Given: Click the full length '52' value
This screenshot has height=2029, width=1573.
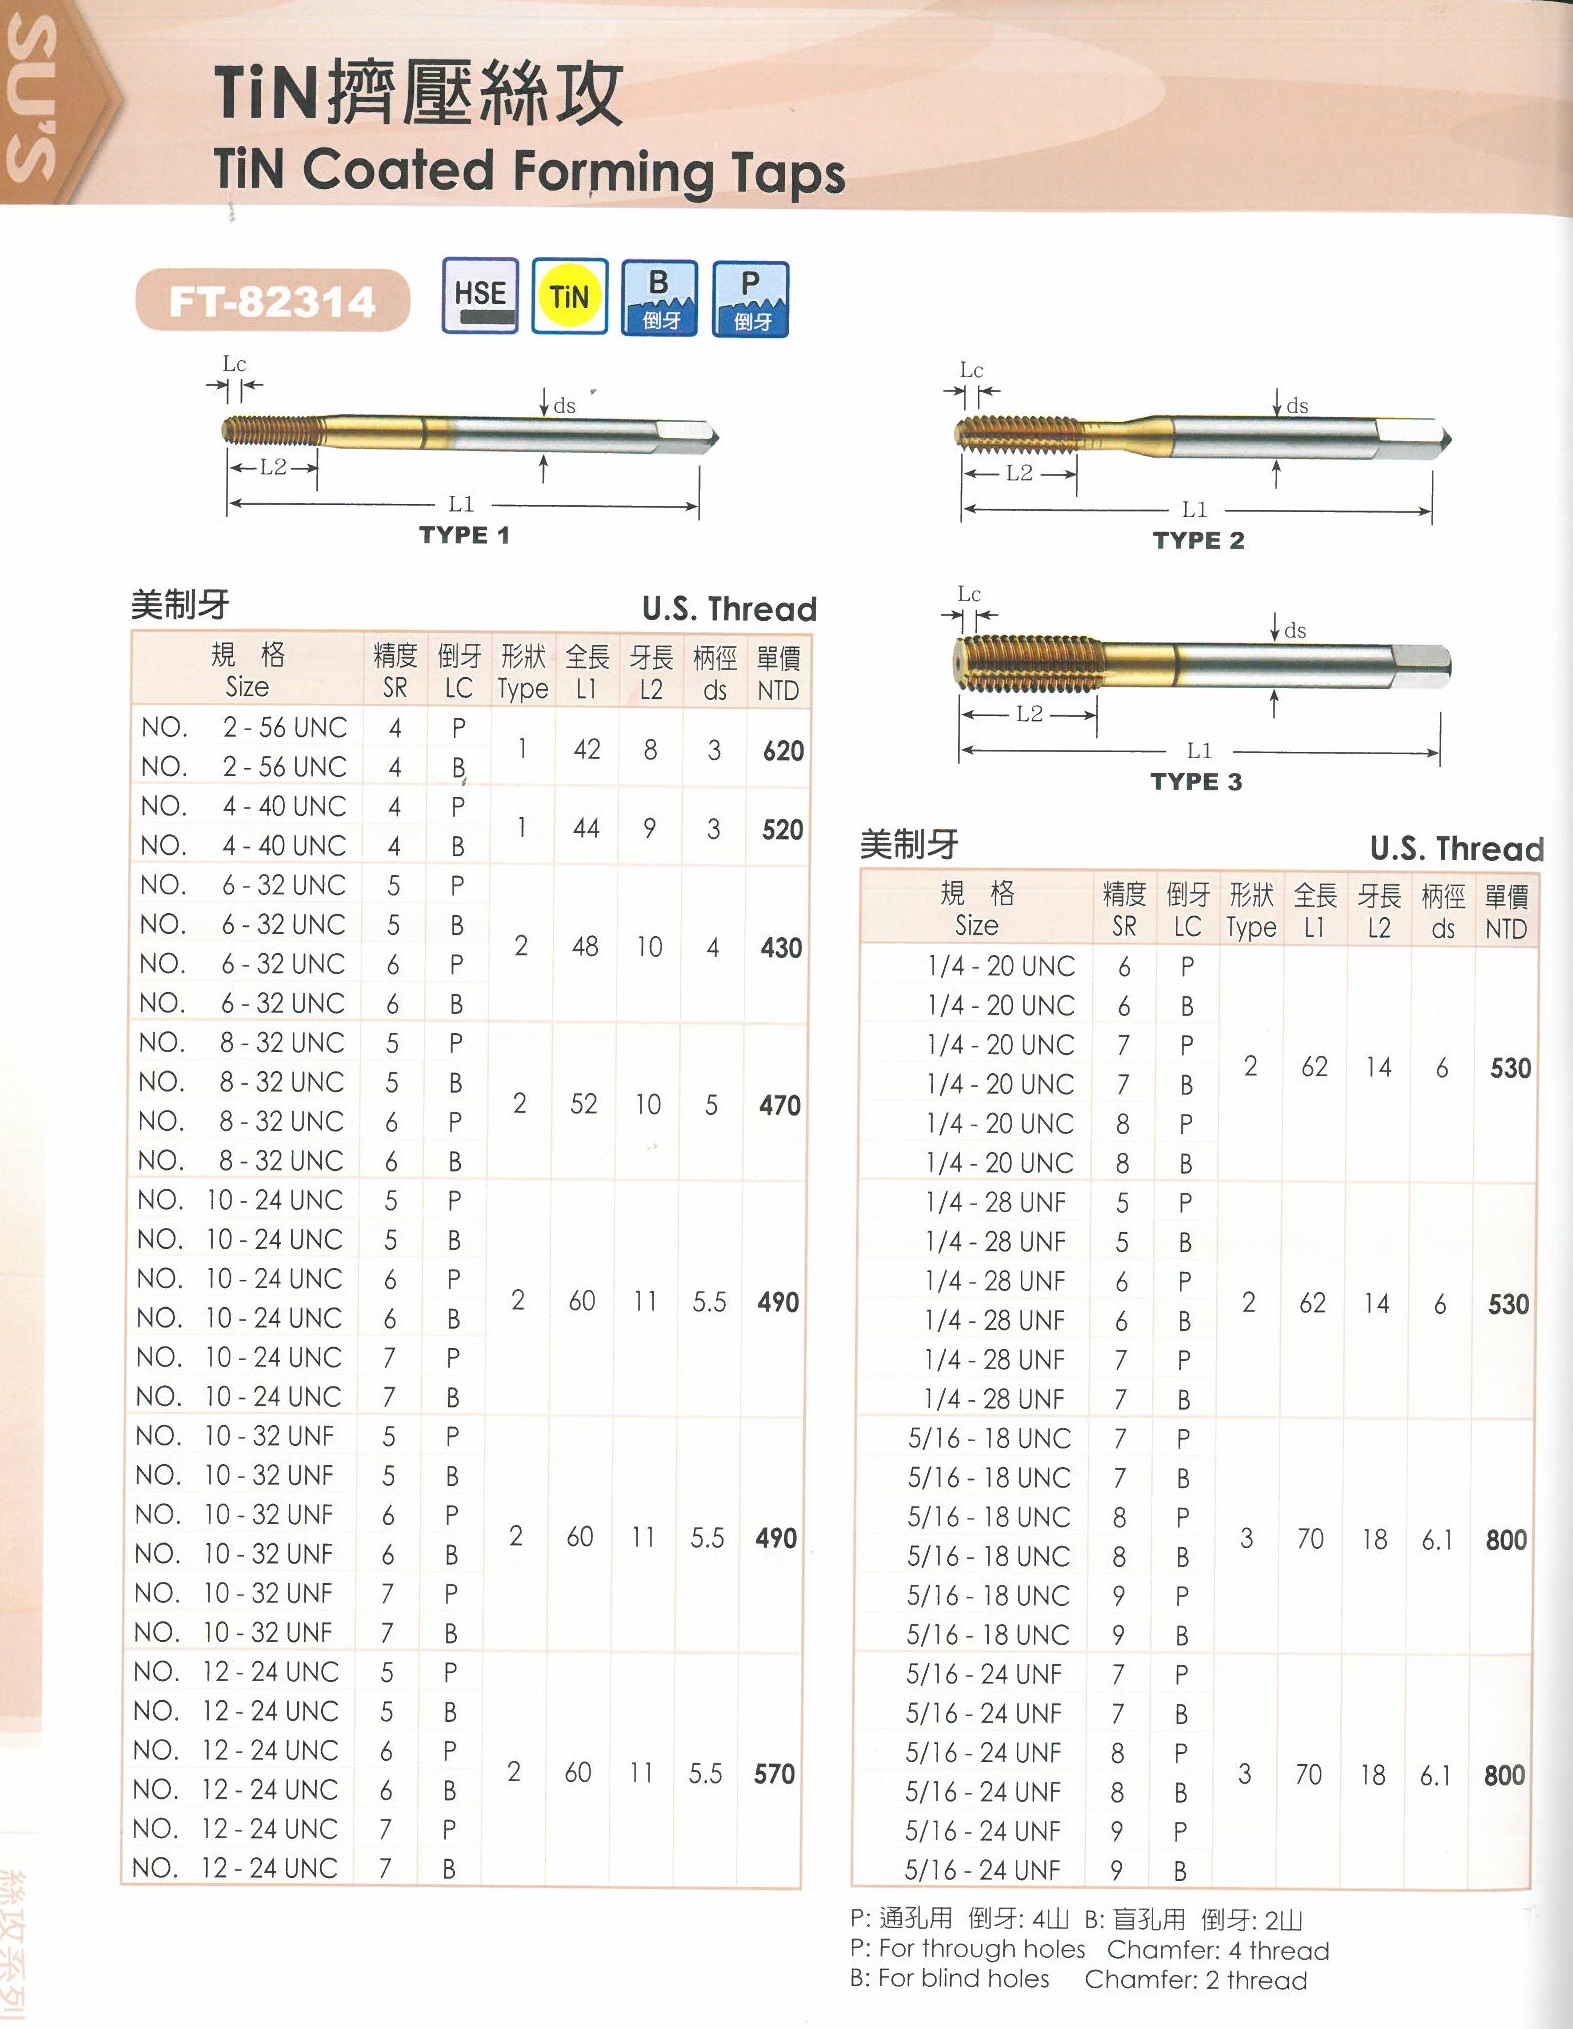Looking at the screenshot, I should tap(584, 1104).
